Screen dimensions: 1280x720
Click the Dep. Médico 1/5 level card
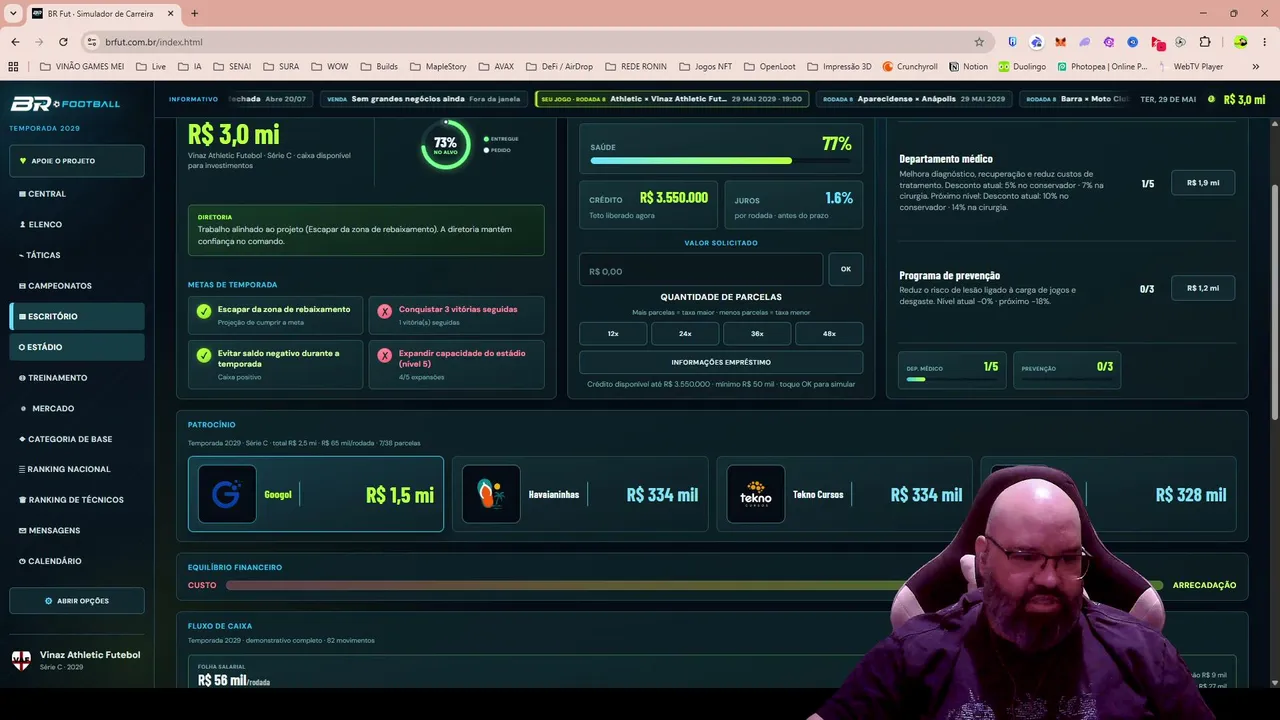[x=951, y=370]
